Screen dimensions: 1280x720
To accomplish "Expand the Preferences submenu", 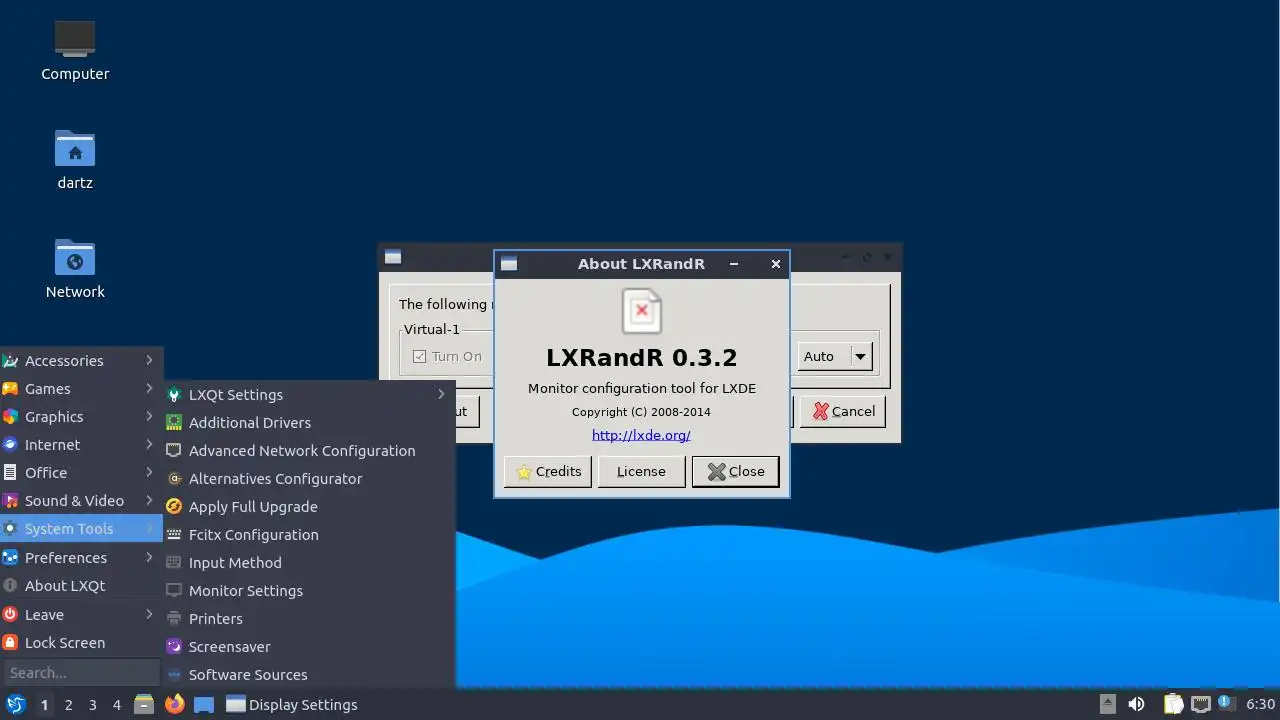I will click(x=81, y=558).
